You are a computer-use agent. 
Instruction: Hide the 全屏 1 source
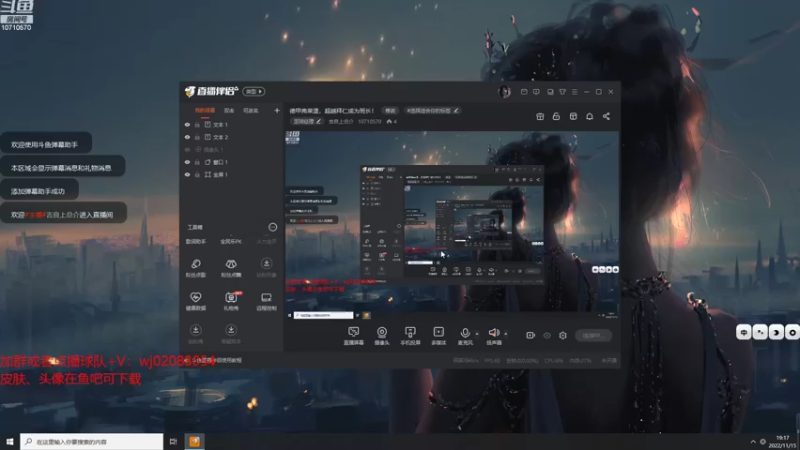187,174
